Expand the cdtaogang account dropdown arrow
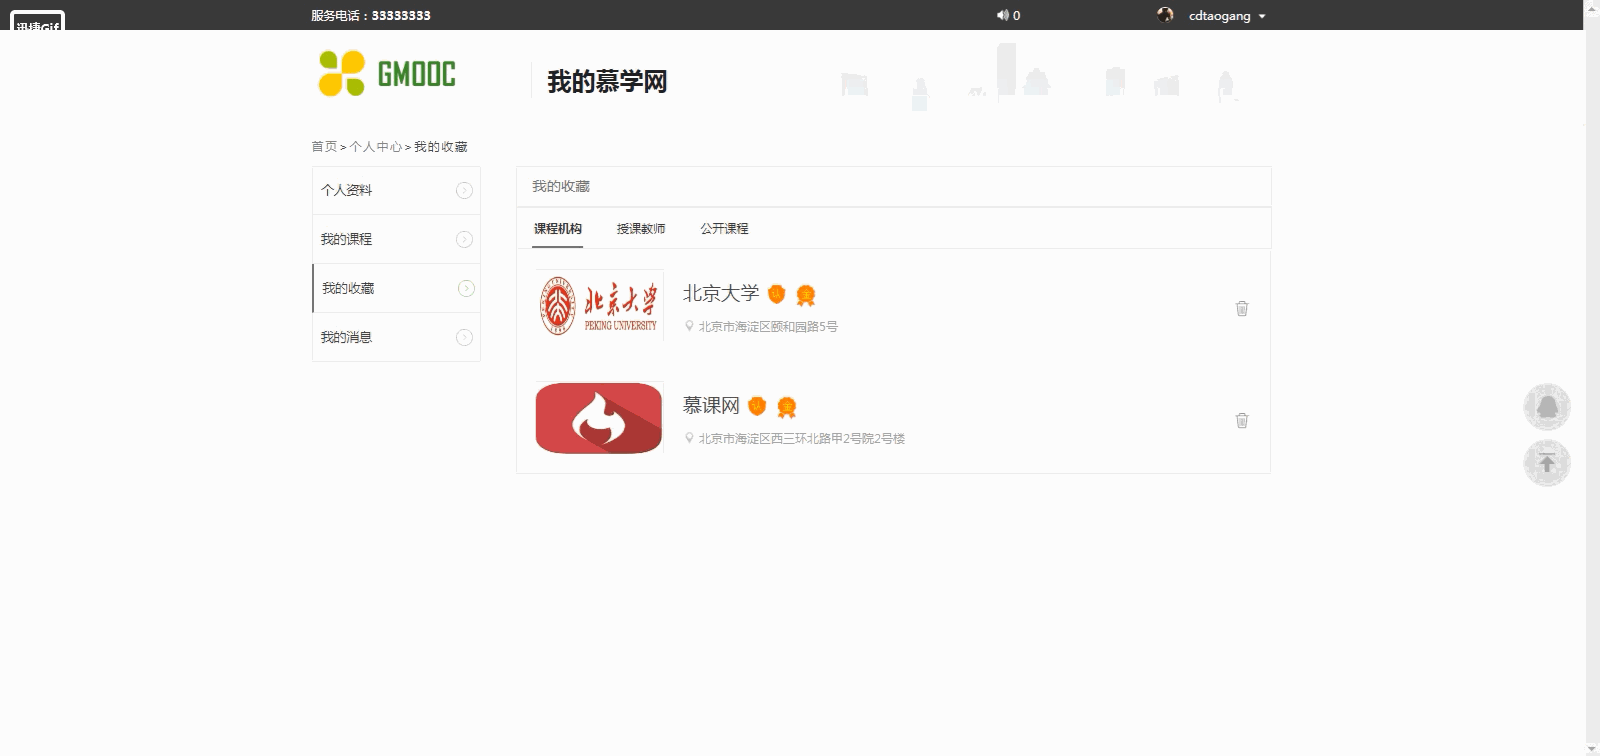 click(1262, 17)
